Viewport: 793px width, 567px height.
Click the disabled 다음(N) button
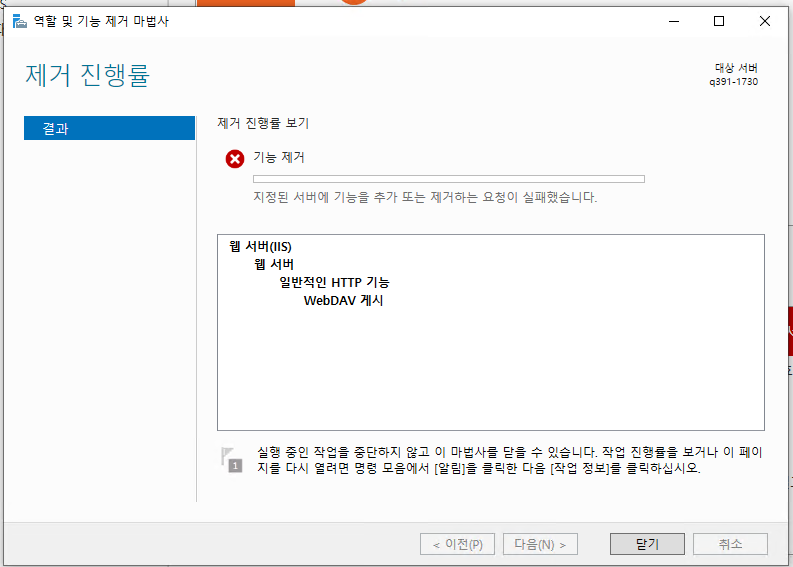(540, 544)
